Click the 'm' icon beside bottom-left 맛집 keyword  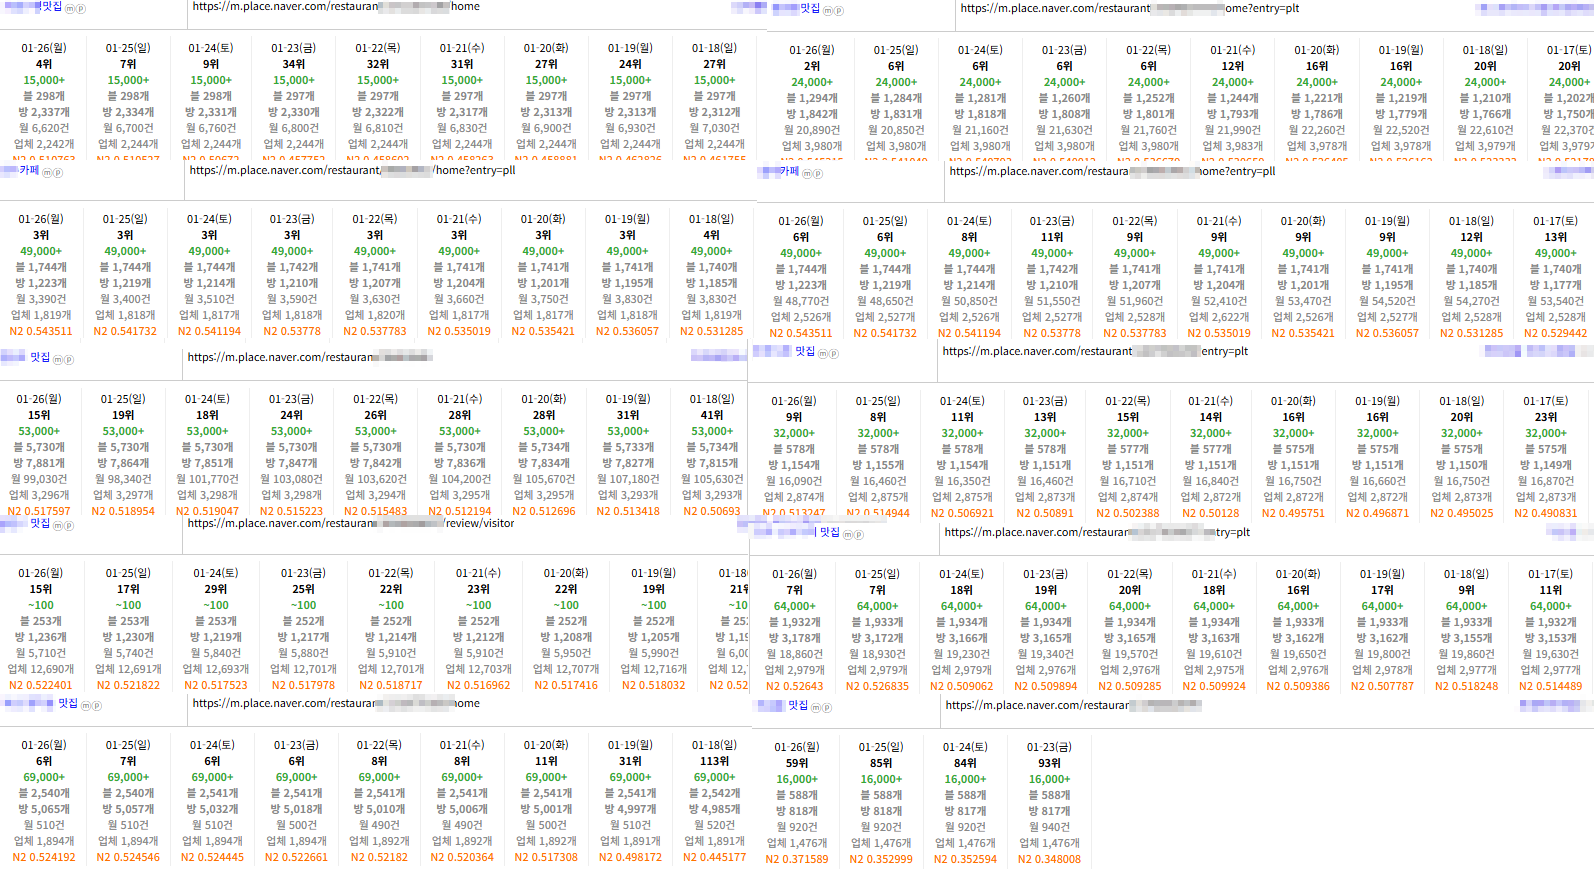[85, 706]
